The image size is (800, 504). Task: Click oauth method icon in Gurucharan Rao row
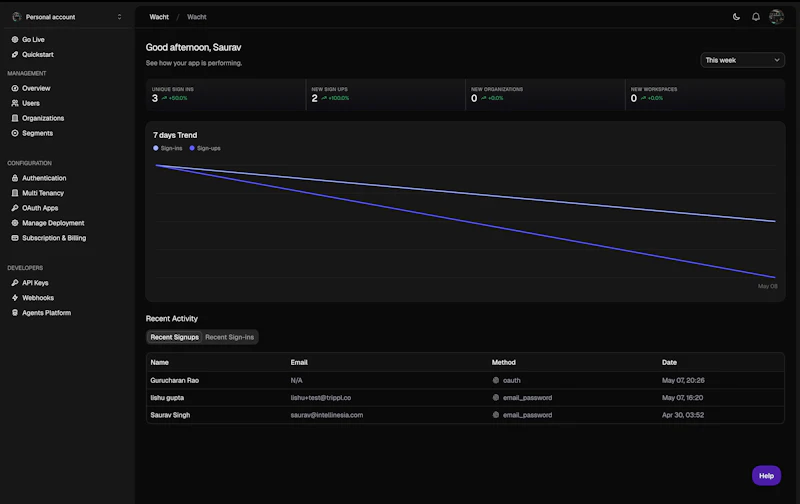495,381
